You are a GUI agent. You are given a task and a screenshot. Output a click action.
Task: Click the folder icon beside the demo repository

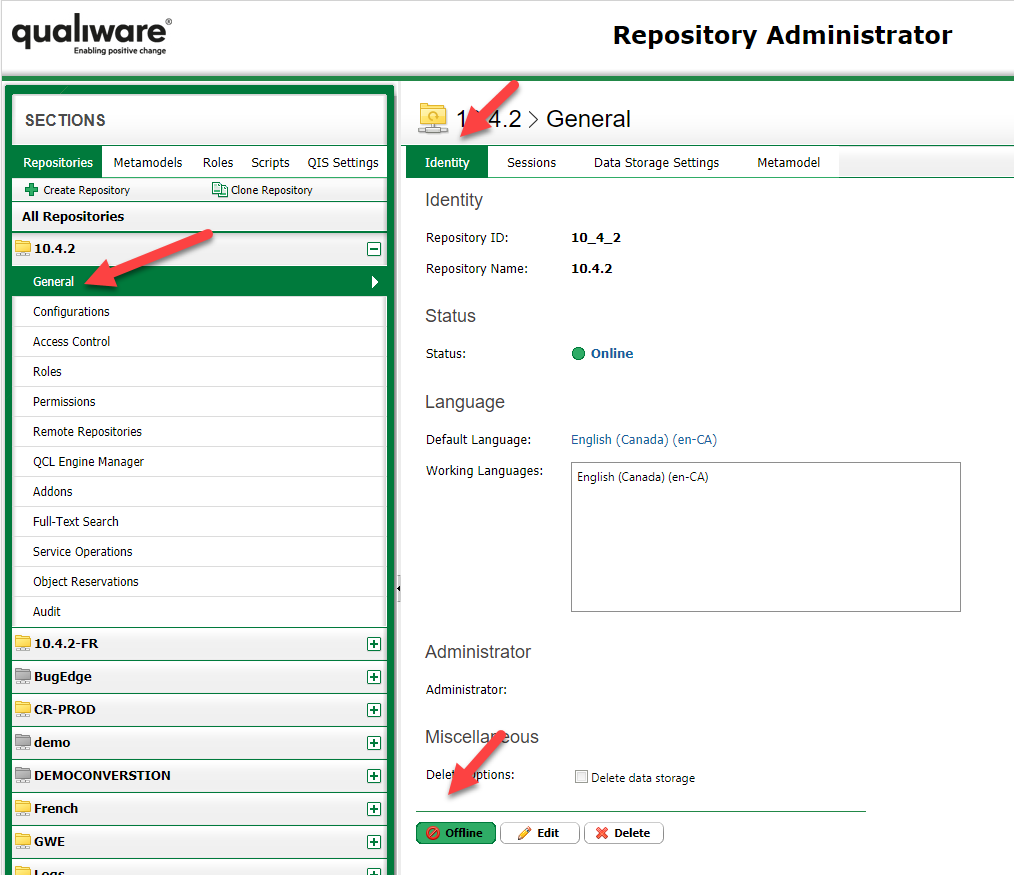[x=24, y=743]
